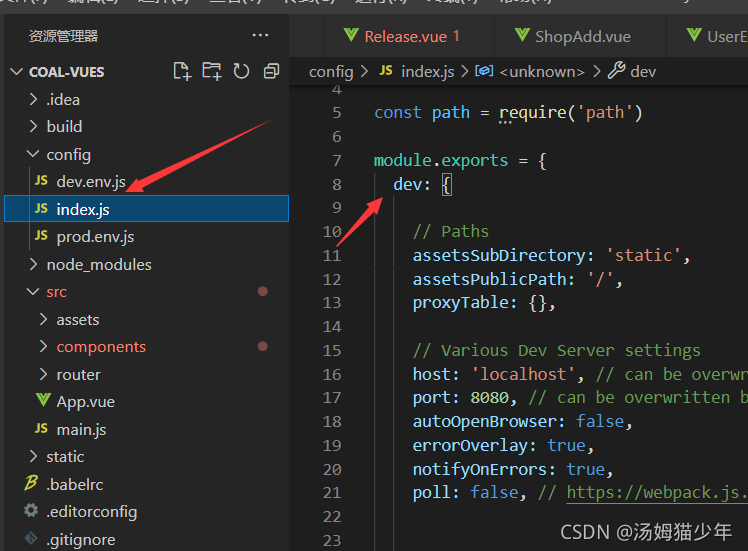Follow the https://webpack.js link on line 21
Image resolution: width=748 pixels, height=551 pixels.
pos(657,492)
